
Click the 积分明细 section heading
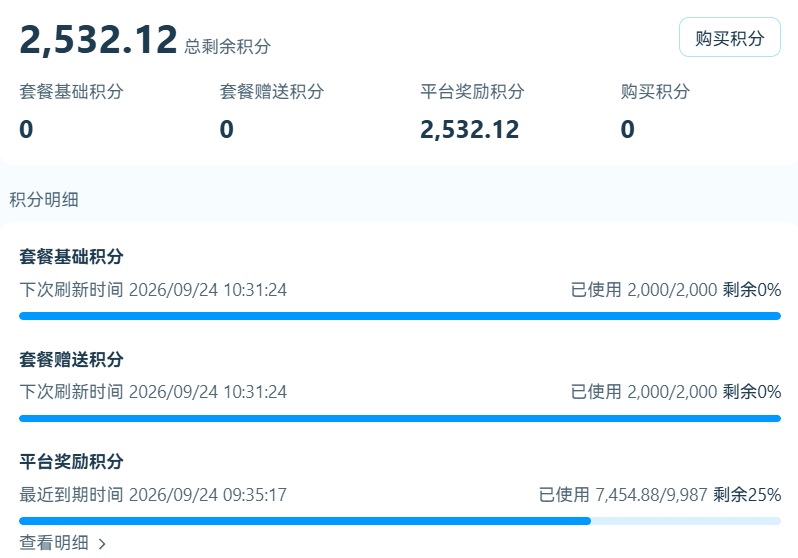(x=44, y=200)
